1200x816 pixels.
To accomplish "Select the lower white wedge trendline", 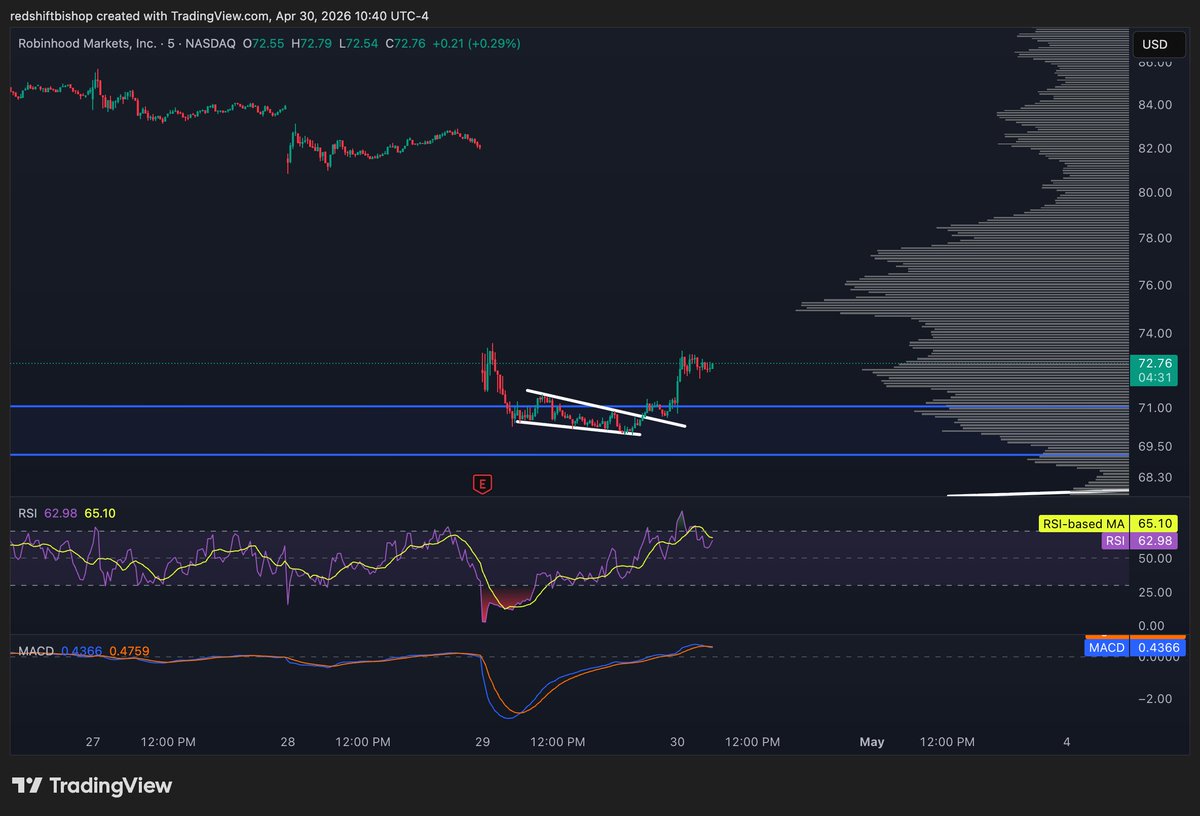I will point(578,428).
